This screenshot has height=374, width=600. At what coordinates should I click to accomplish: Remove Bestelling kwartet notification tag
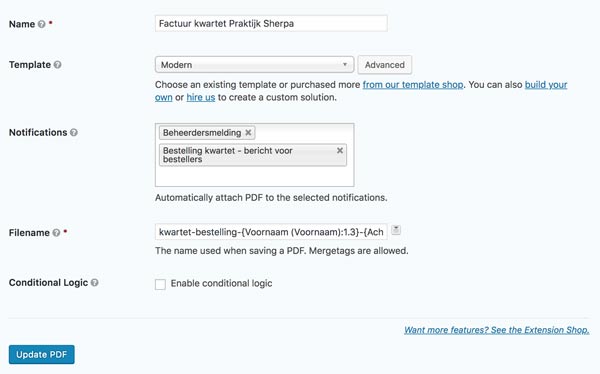tap(340, 150)
